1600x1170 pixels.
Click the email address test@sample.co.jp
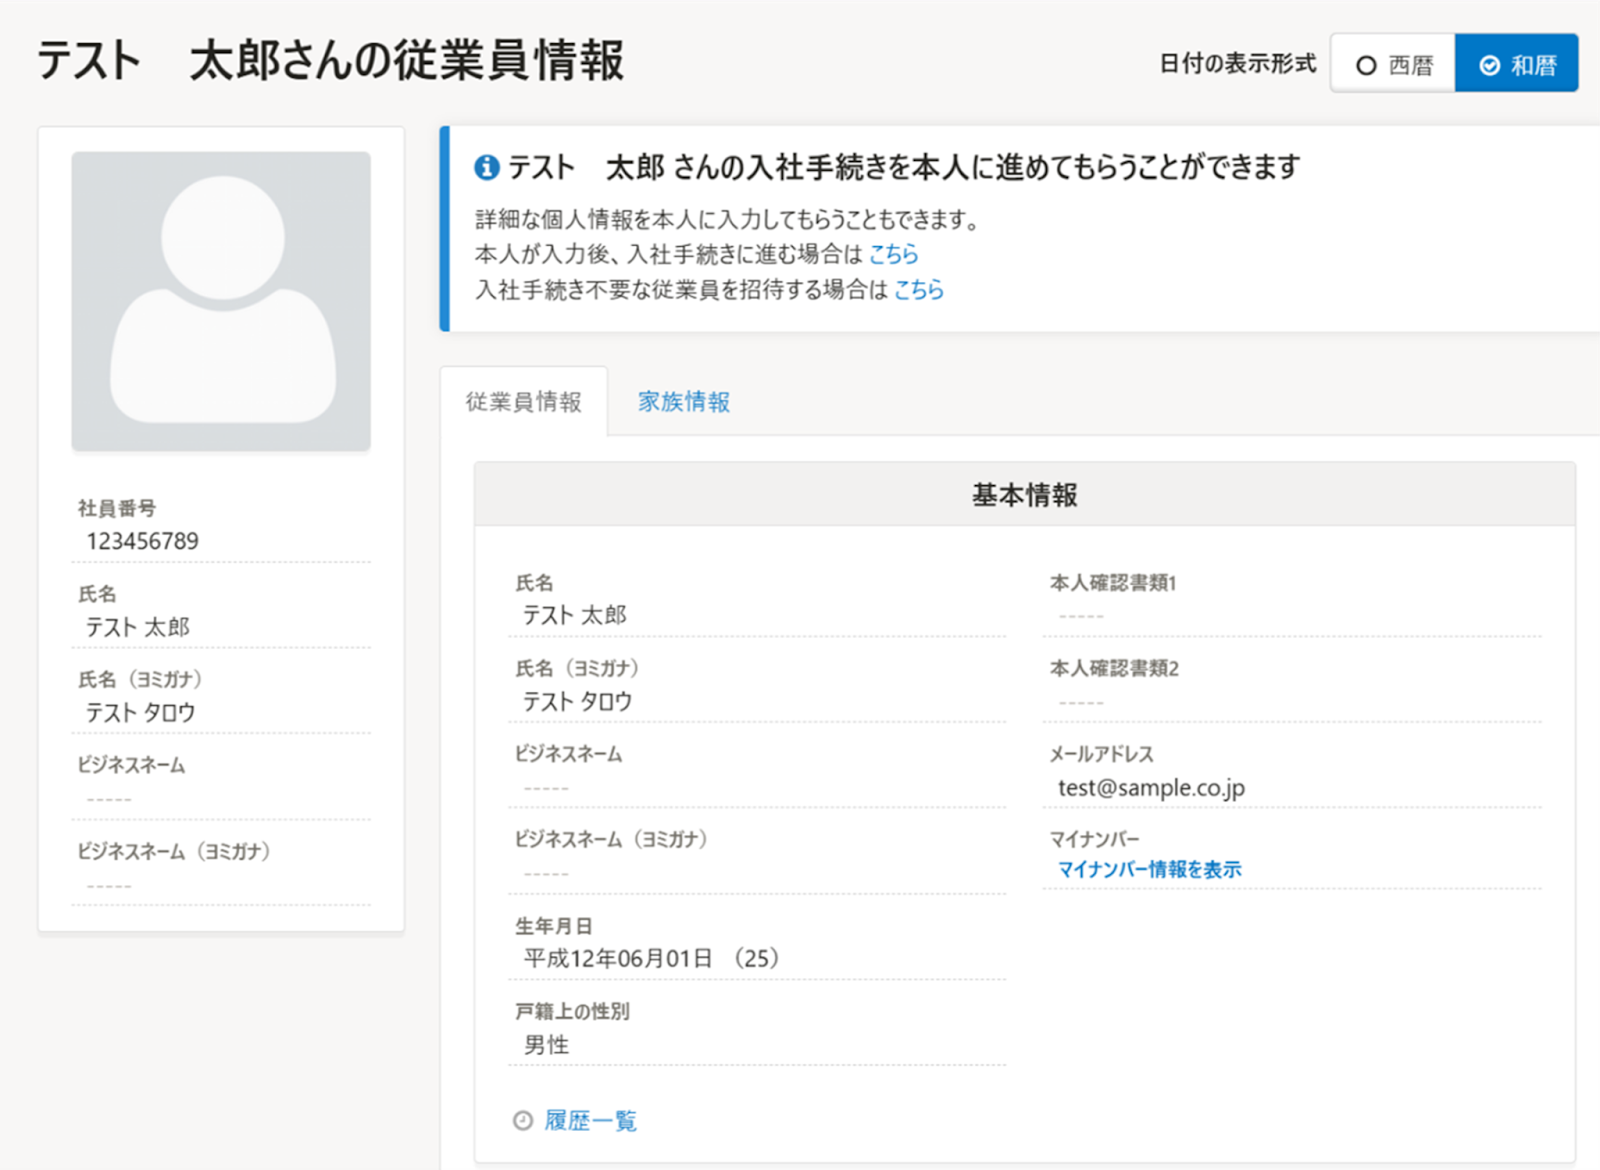(1151, 788)
